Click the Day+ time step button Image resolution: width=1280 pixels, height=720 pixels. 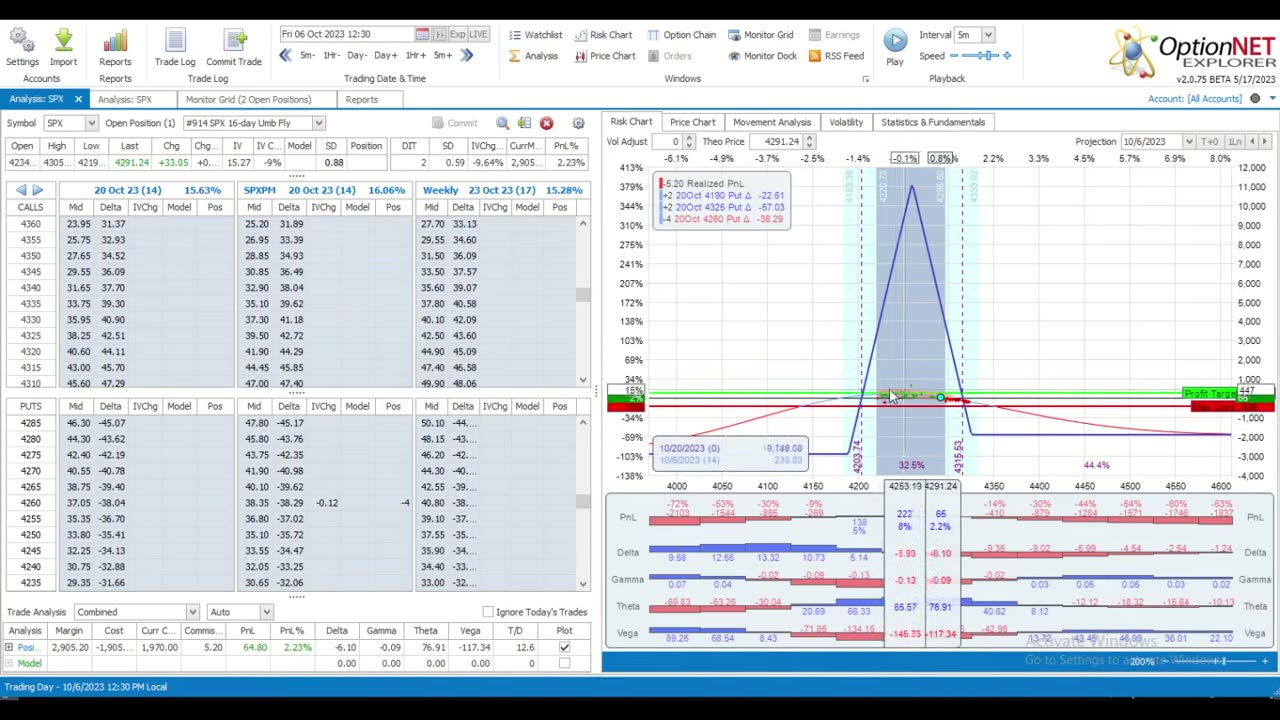[x=385, y=55]
